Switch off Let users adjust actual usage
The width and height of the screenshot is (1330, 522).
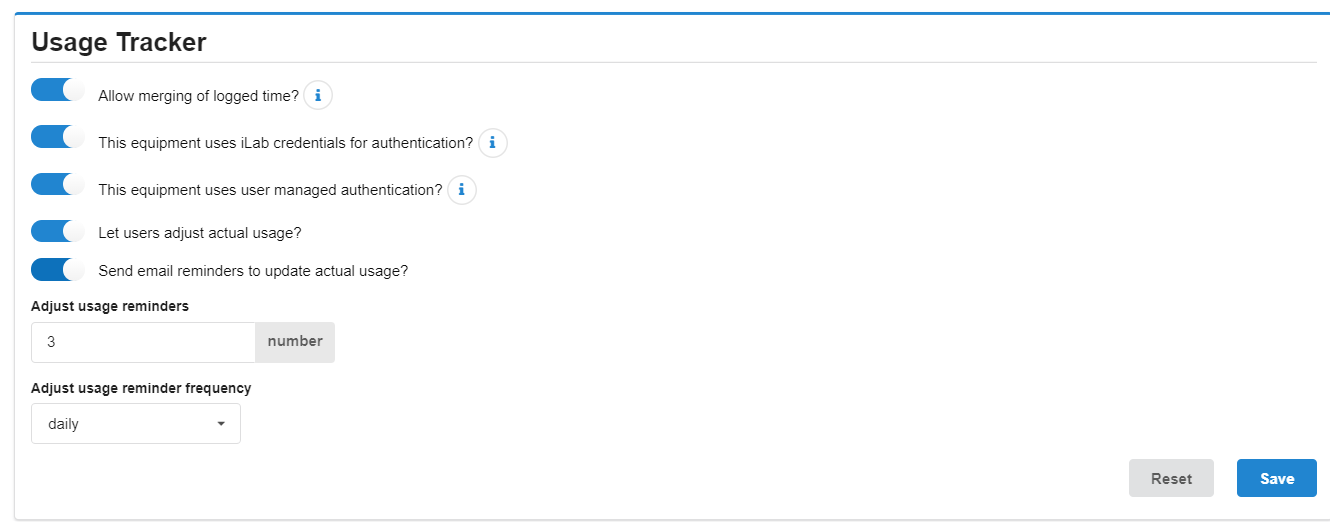[58, 231]
